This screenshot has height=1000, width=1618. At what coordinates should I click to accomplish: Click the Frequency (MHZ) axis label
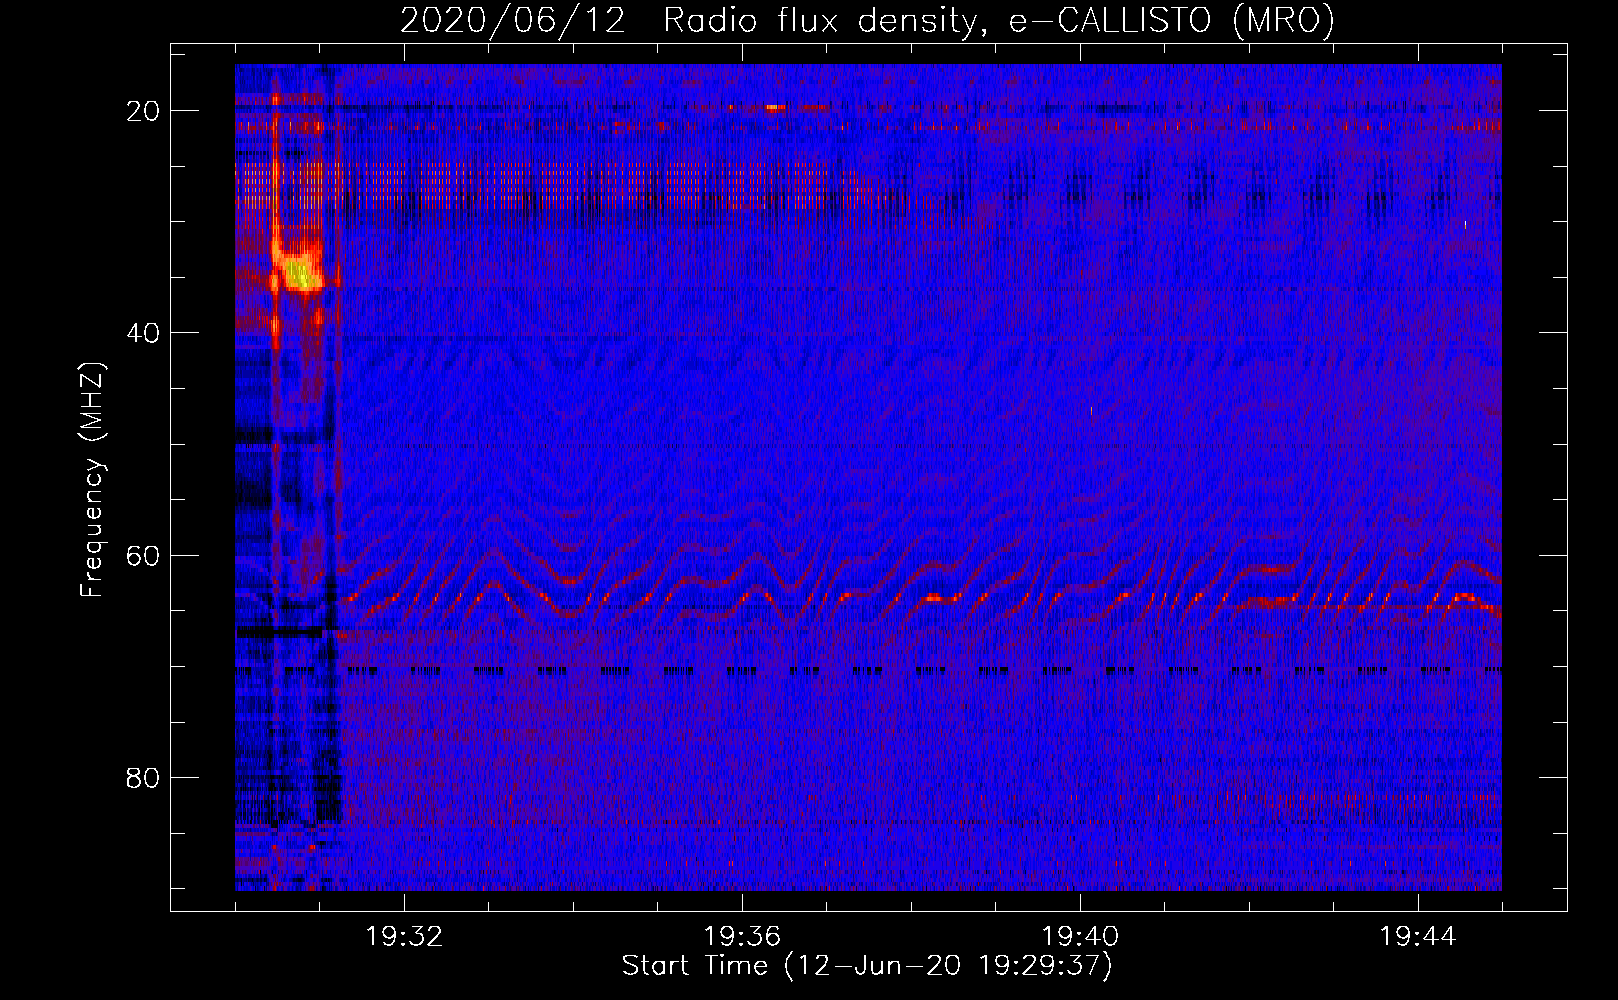tap(92, 480)
